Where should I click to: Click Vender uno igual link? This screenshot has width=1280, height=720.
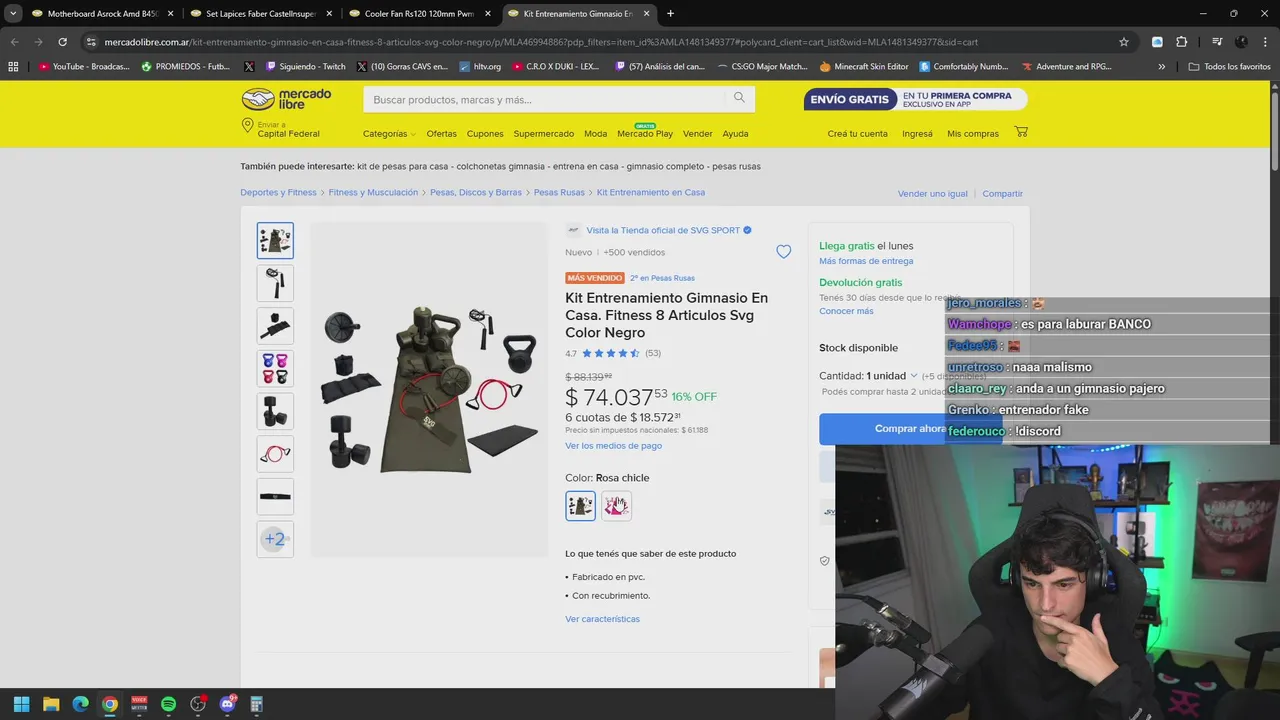[x=932, y=194]
